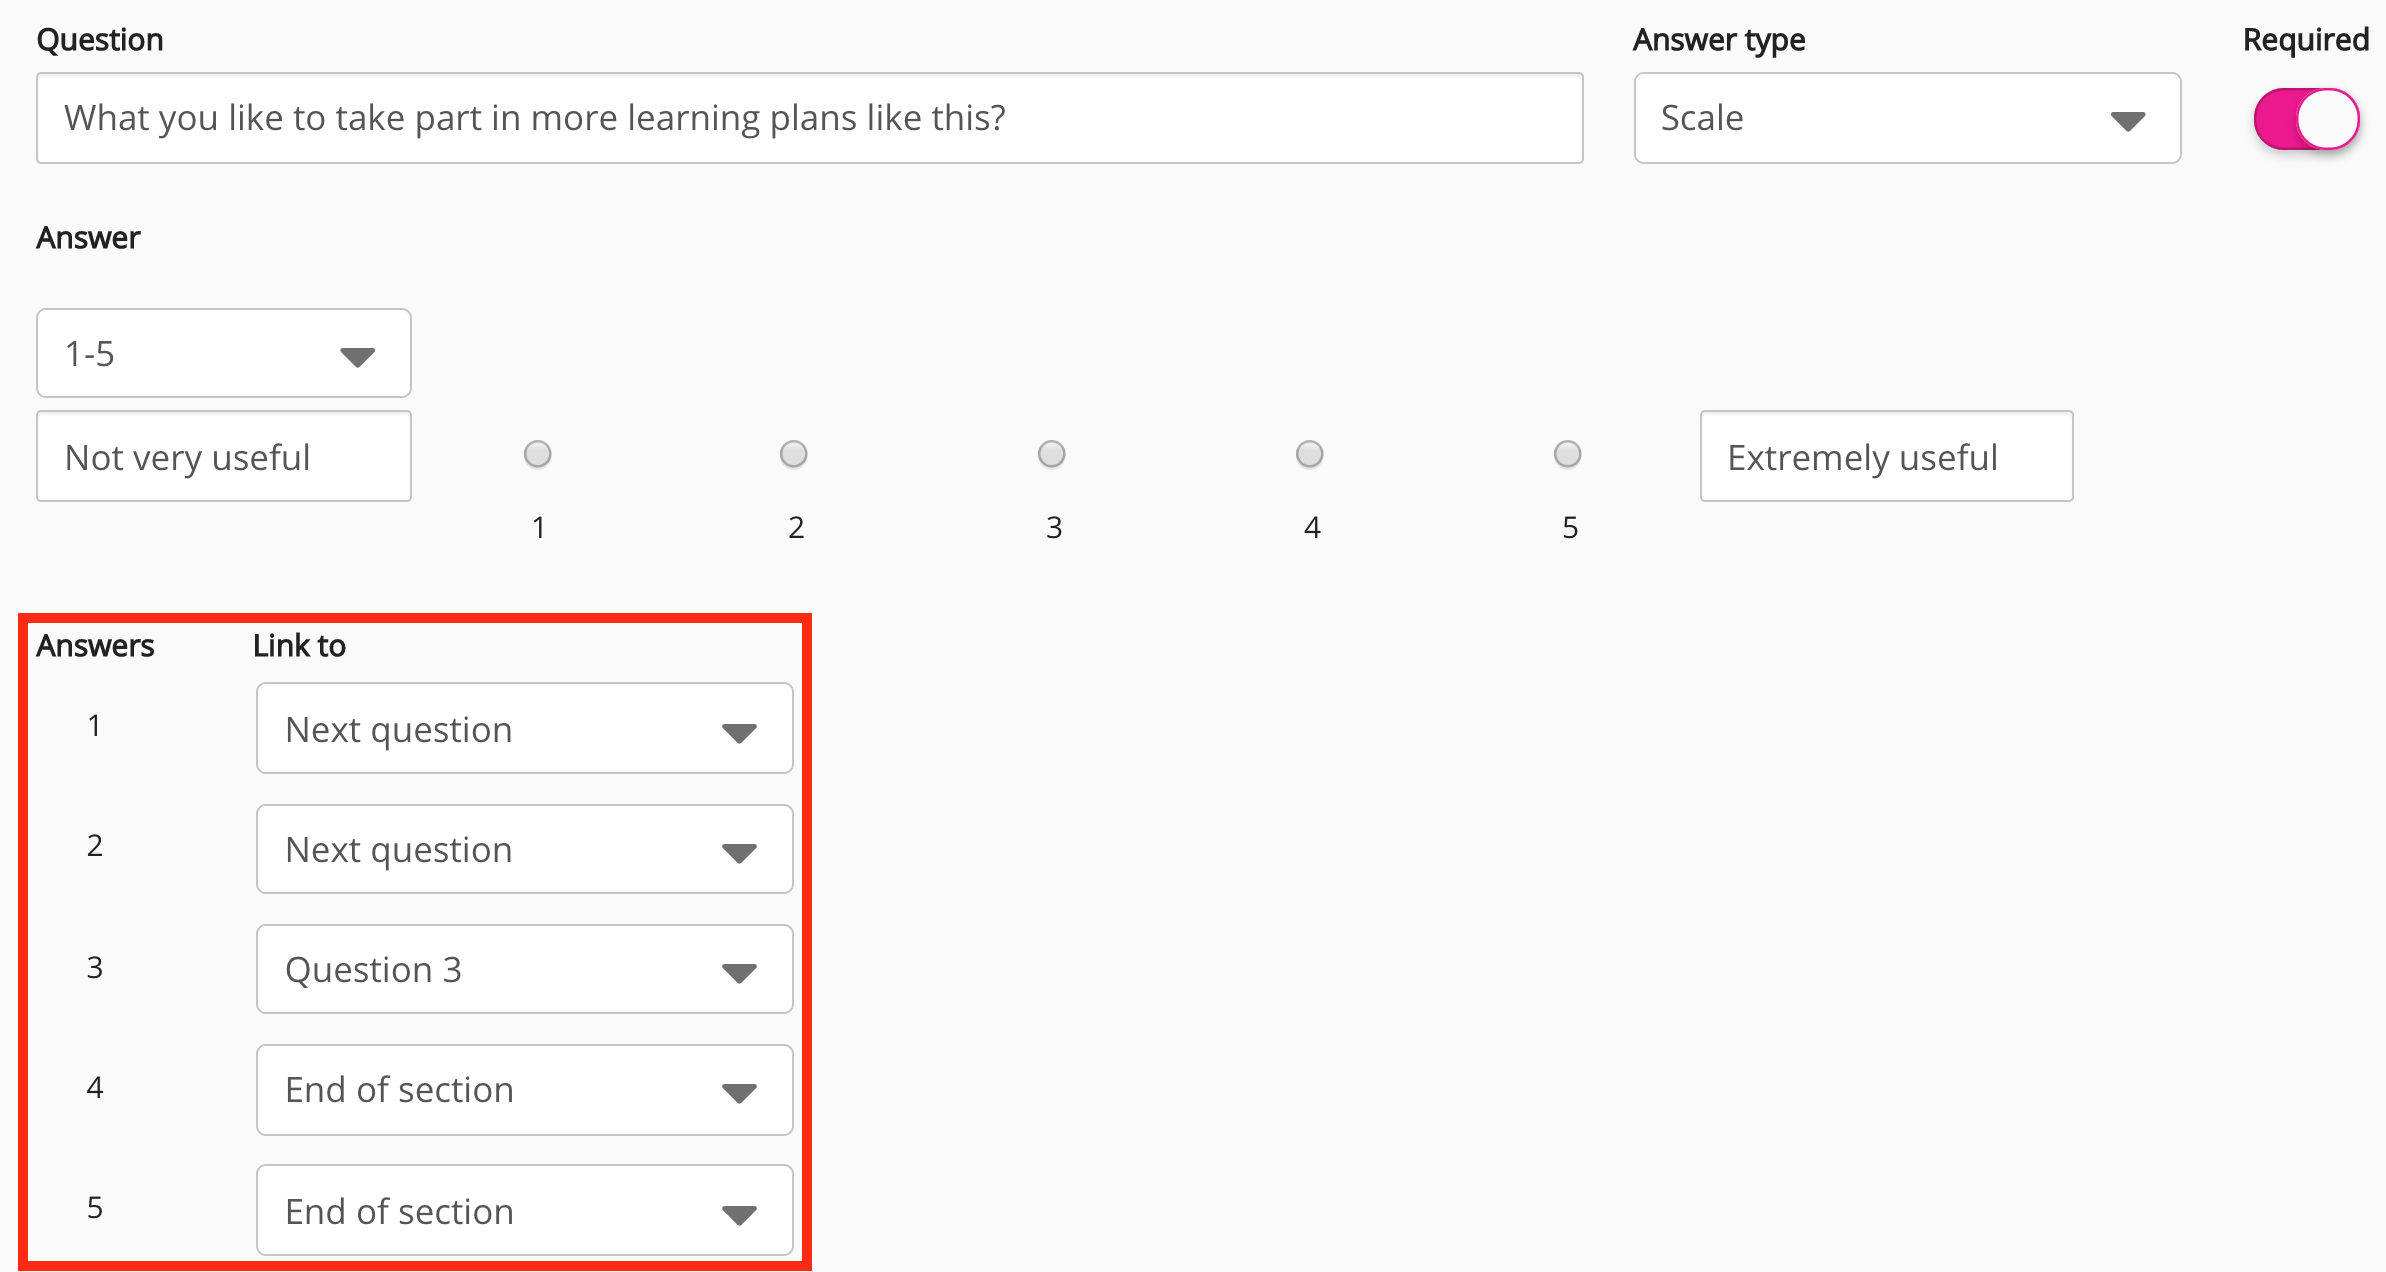Select radio button for scale value 3

pyautogui.click(x=1052, y=454)
